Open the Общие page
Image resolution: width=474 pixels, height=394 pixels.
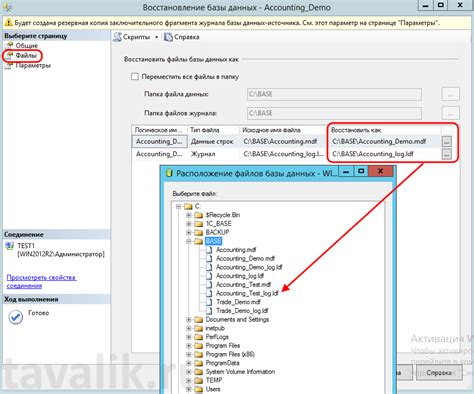click(26, 45)
